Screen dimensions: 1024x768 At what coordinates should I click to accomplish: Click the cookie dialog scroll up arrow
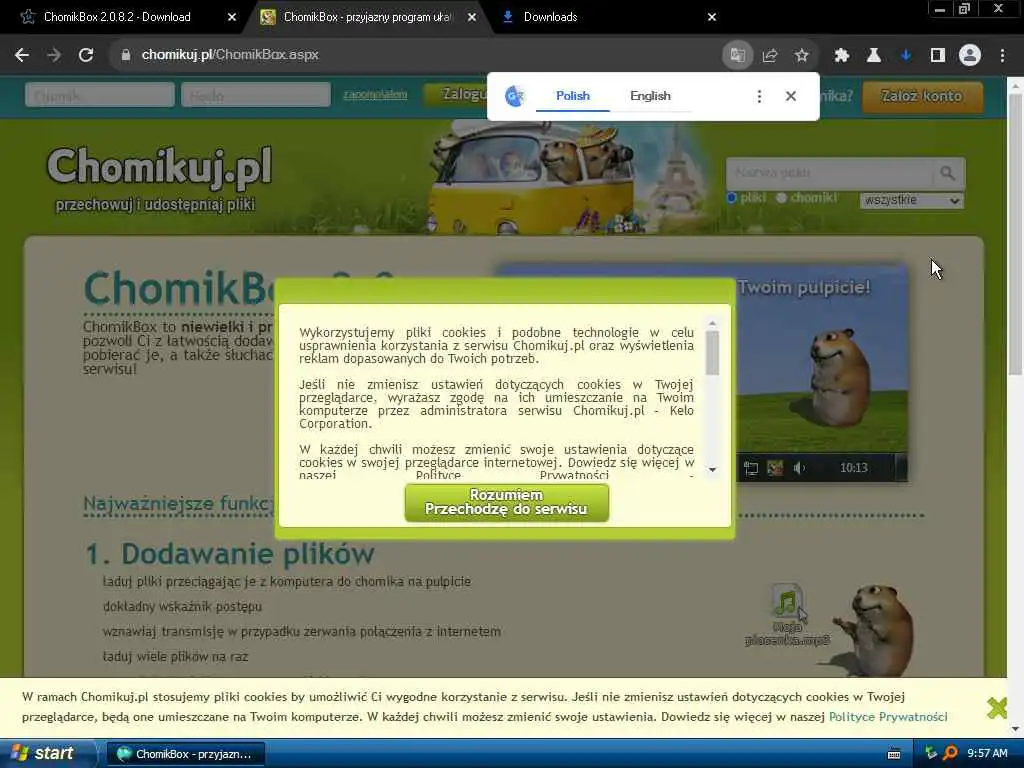[712, 323]
